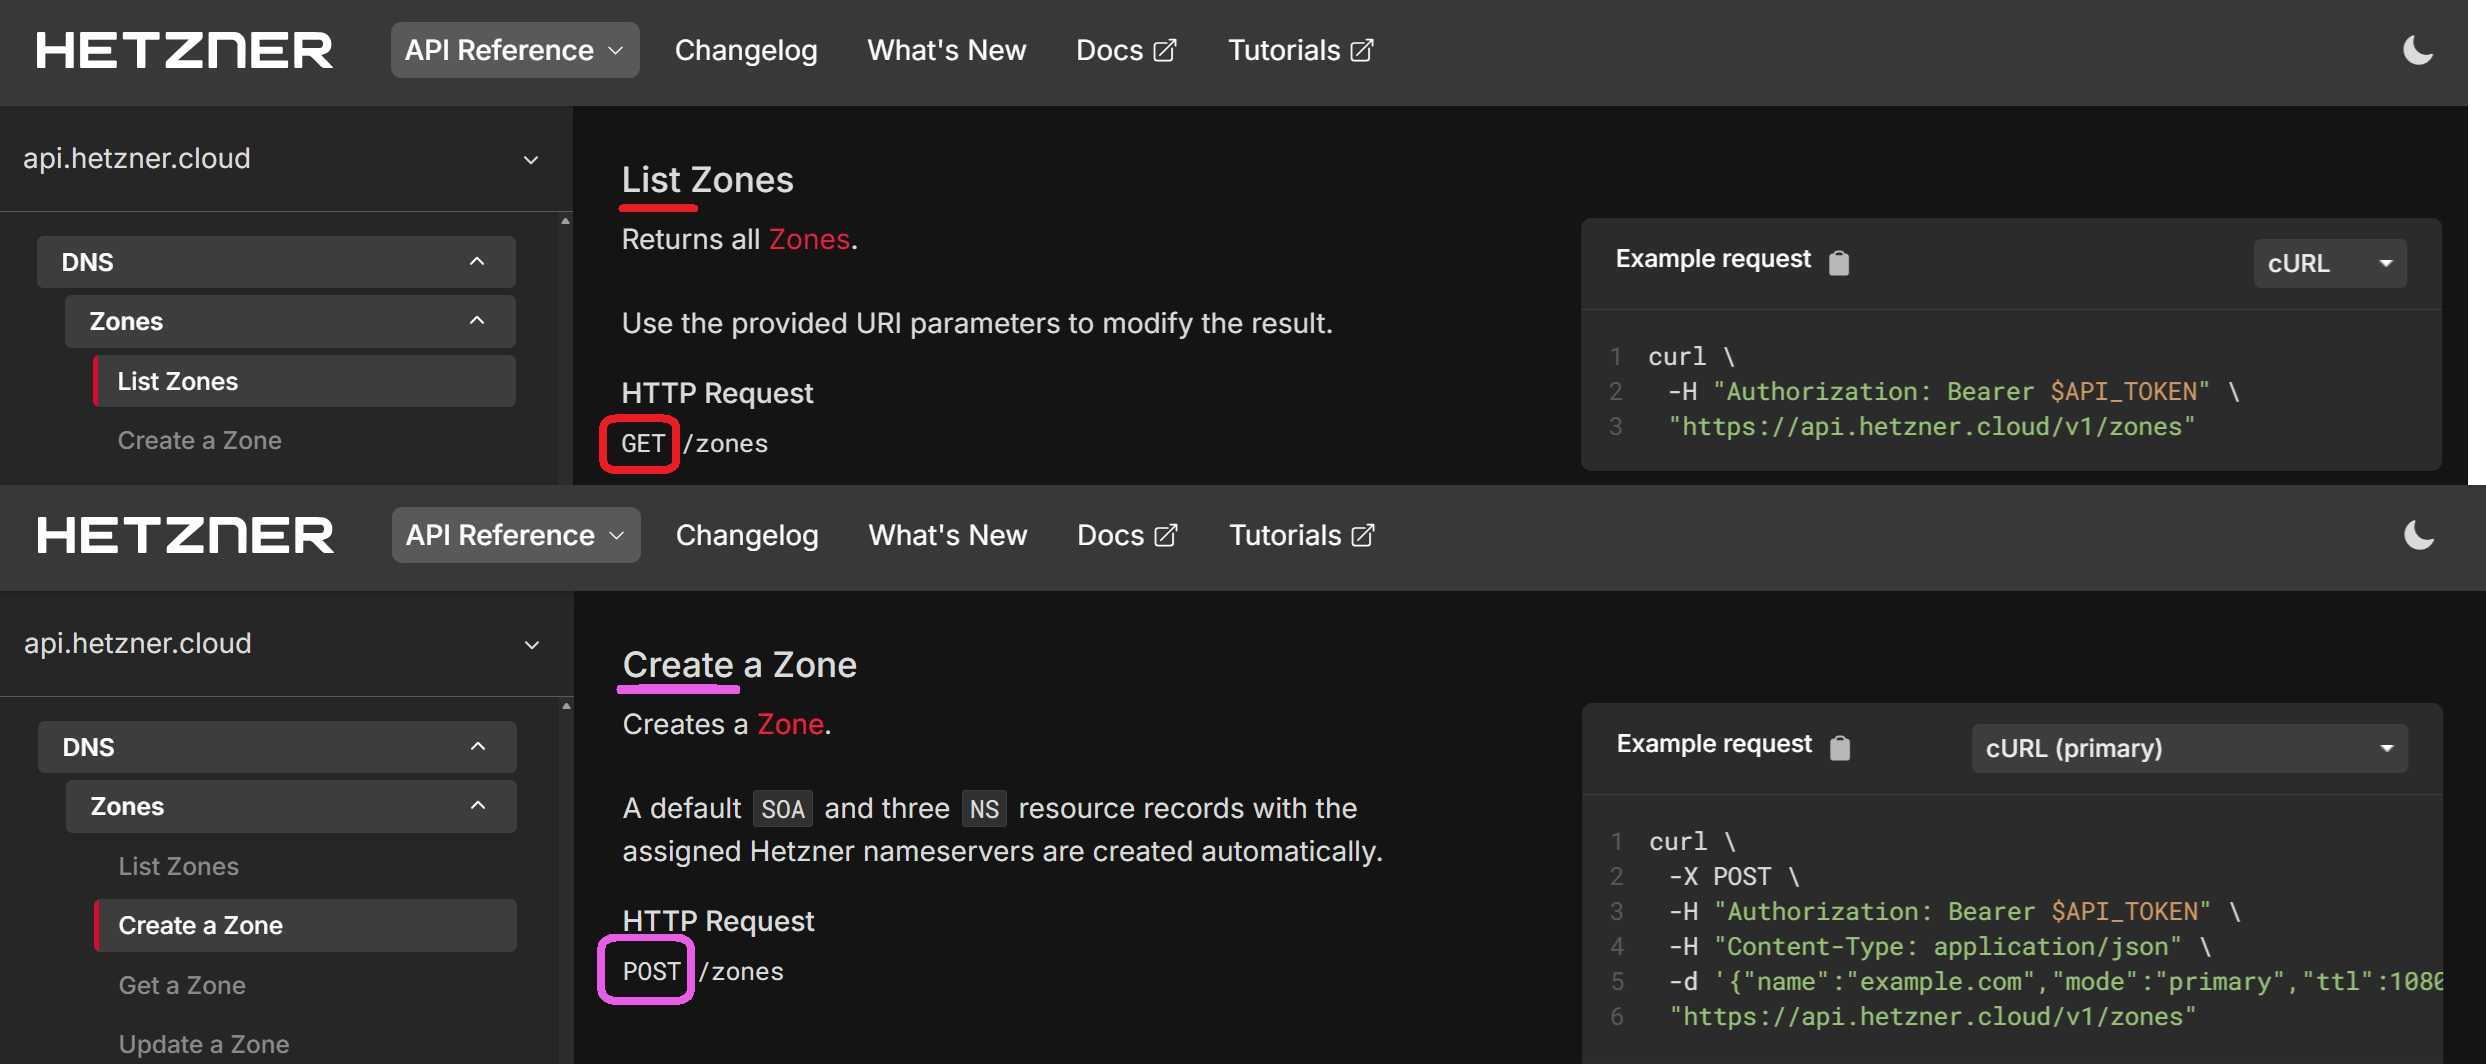Open the cURL language dropdown for List Zones
The width and height of the screenshot is (2486, 1064).
click(x=2329, y=263)
